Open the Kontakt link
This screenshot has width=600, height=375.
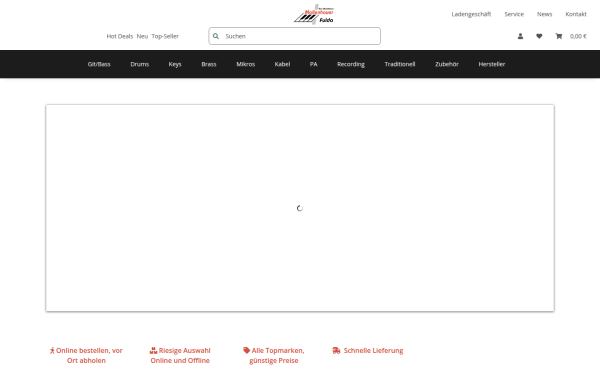576,14
